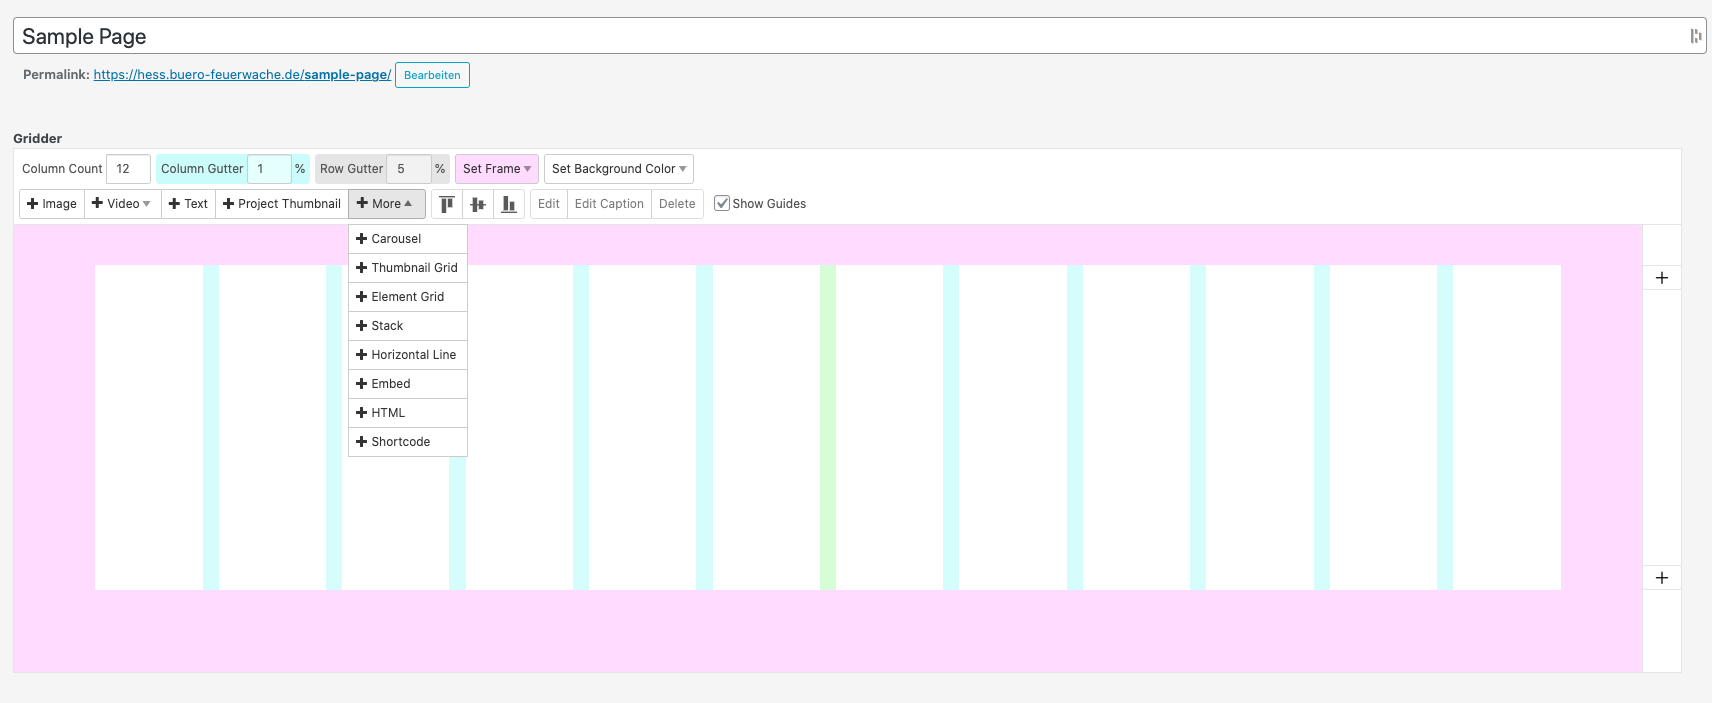Click the align bottom icon
The width and height of the screenshot is (1712, 703).
(509, 204)
